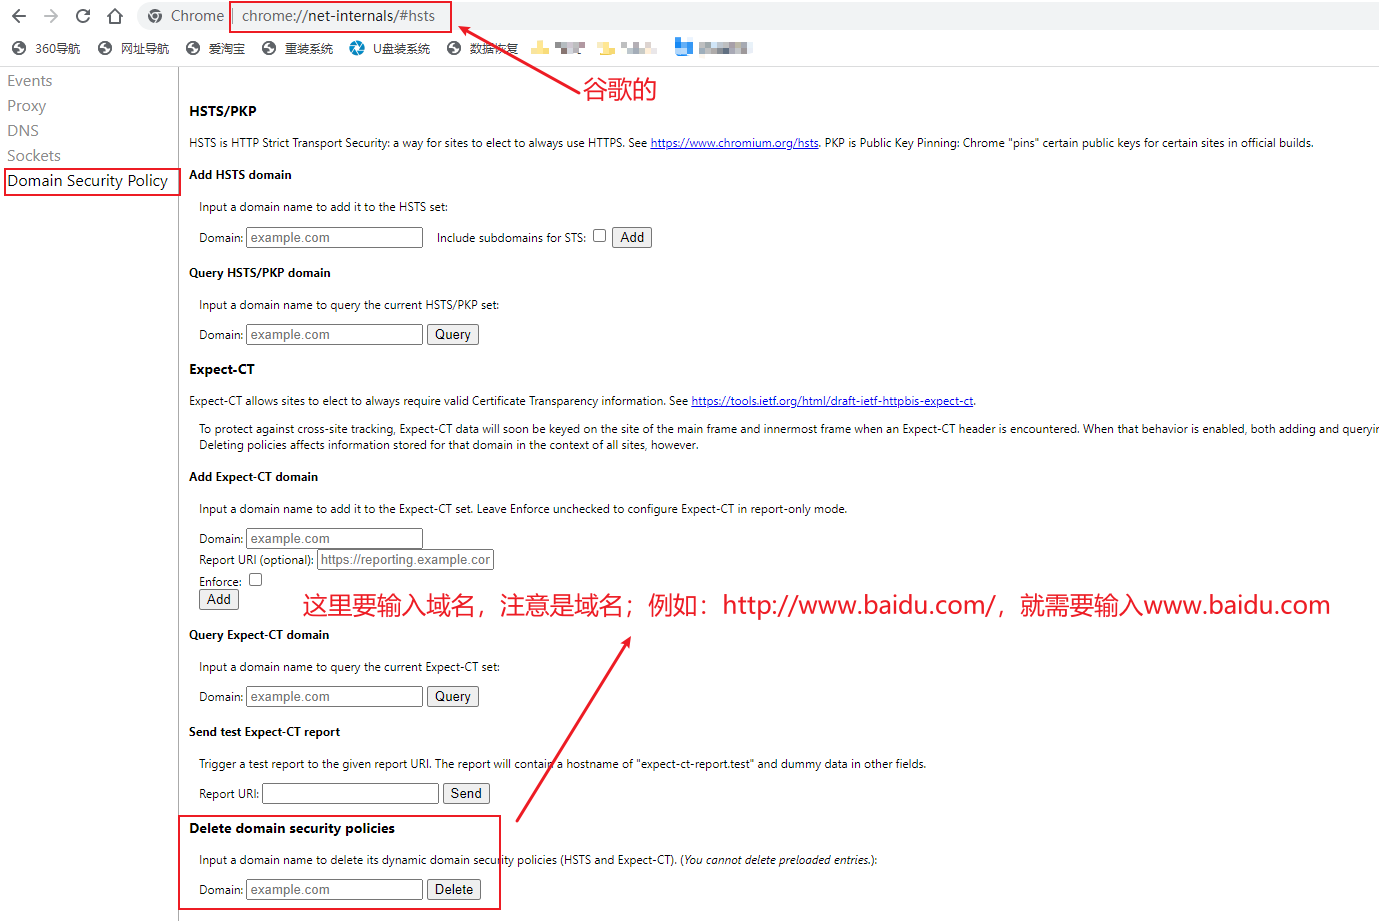This screenshot has height=921, width=1379.
Task: Focus the Report URI (optional) input field
Action: pos(406,560)
